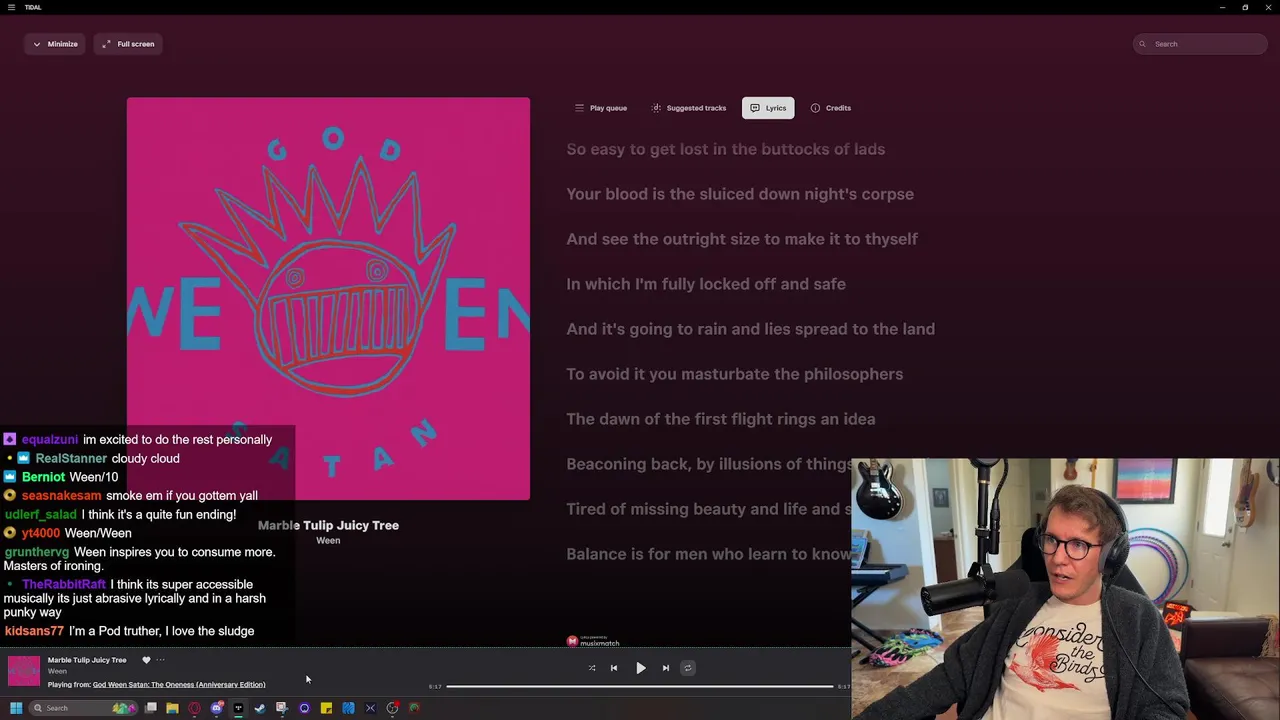Switch to Full screen mode
1280x720 pixels.
click(128, 44)
